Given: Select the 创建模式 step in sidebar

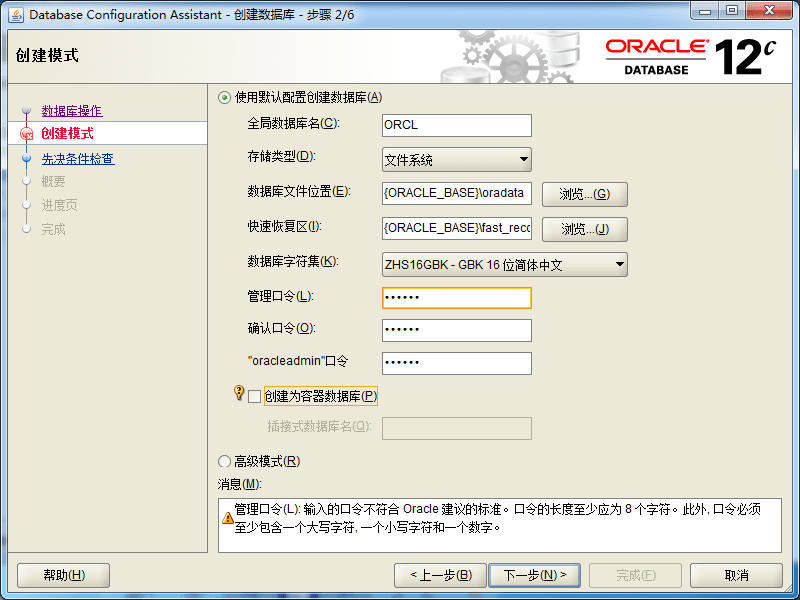Looking at the screenshot, I should pos(67,134).
